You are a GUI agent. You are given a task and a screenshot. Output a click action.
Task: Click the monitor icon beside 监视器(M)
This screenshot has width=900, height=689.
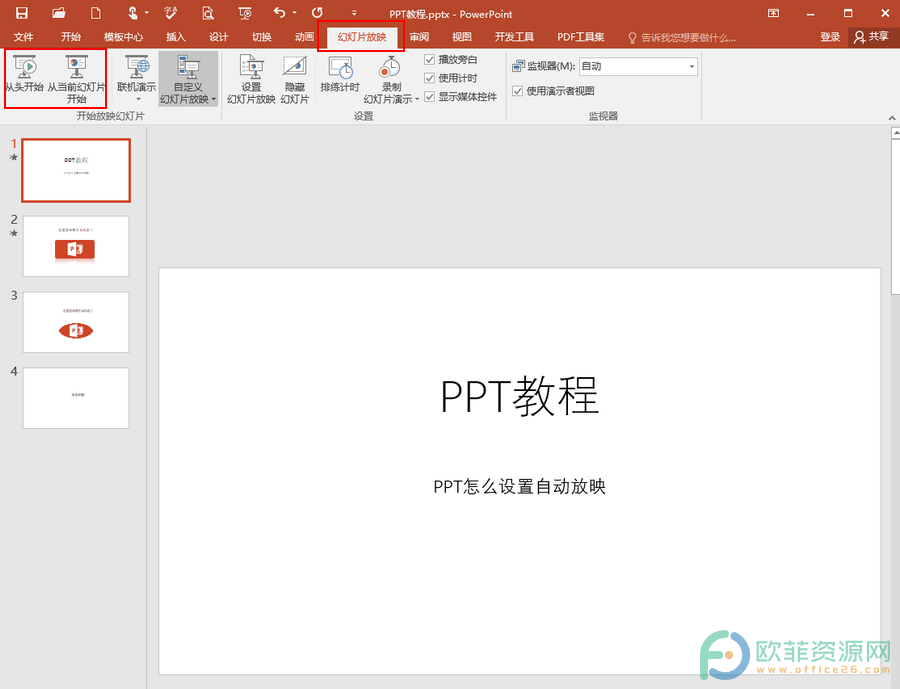(x=518, y=66)
